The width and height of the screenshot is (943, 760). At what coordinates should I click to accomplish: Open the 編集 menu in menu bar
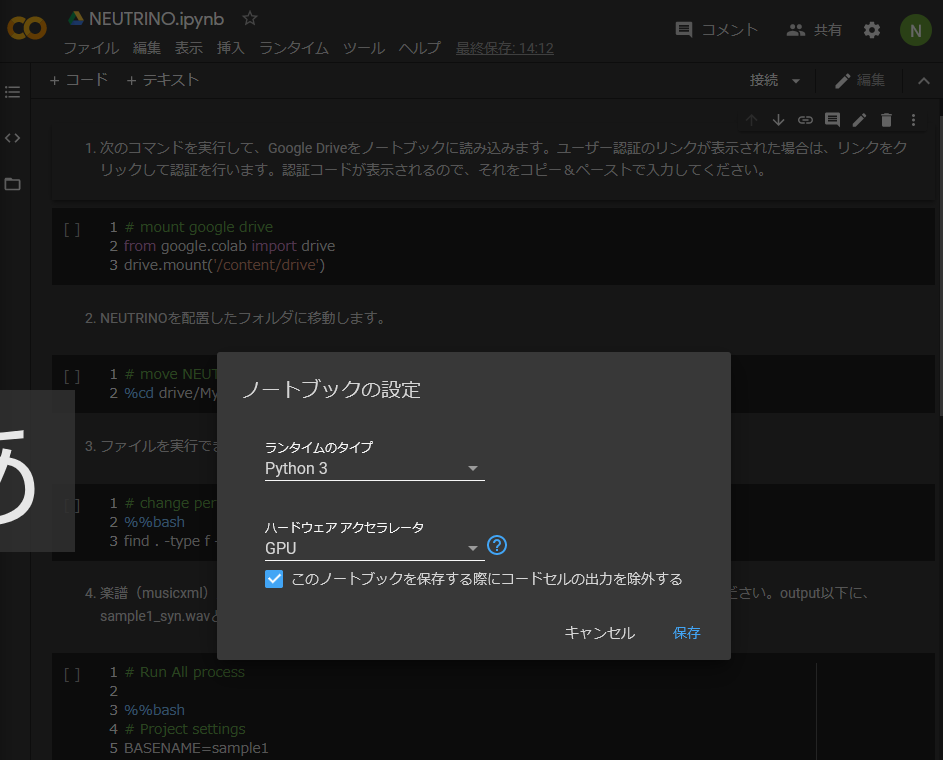pos(147,48)
